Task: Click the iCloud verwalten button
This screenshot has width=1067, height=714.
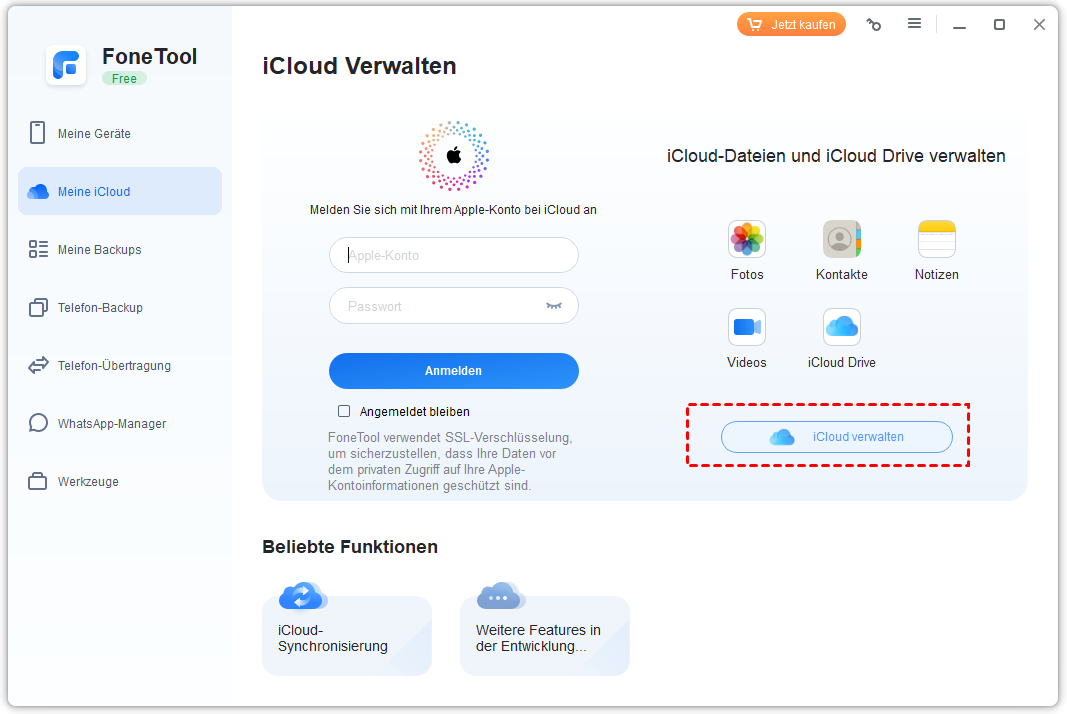Action: (x=836, y=437)
